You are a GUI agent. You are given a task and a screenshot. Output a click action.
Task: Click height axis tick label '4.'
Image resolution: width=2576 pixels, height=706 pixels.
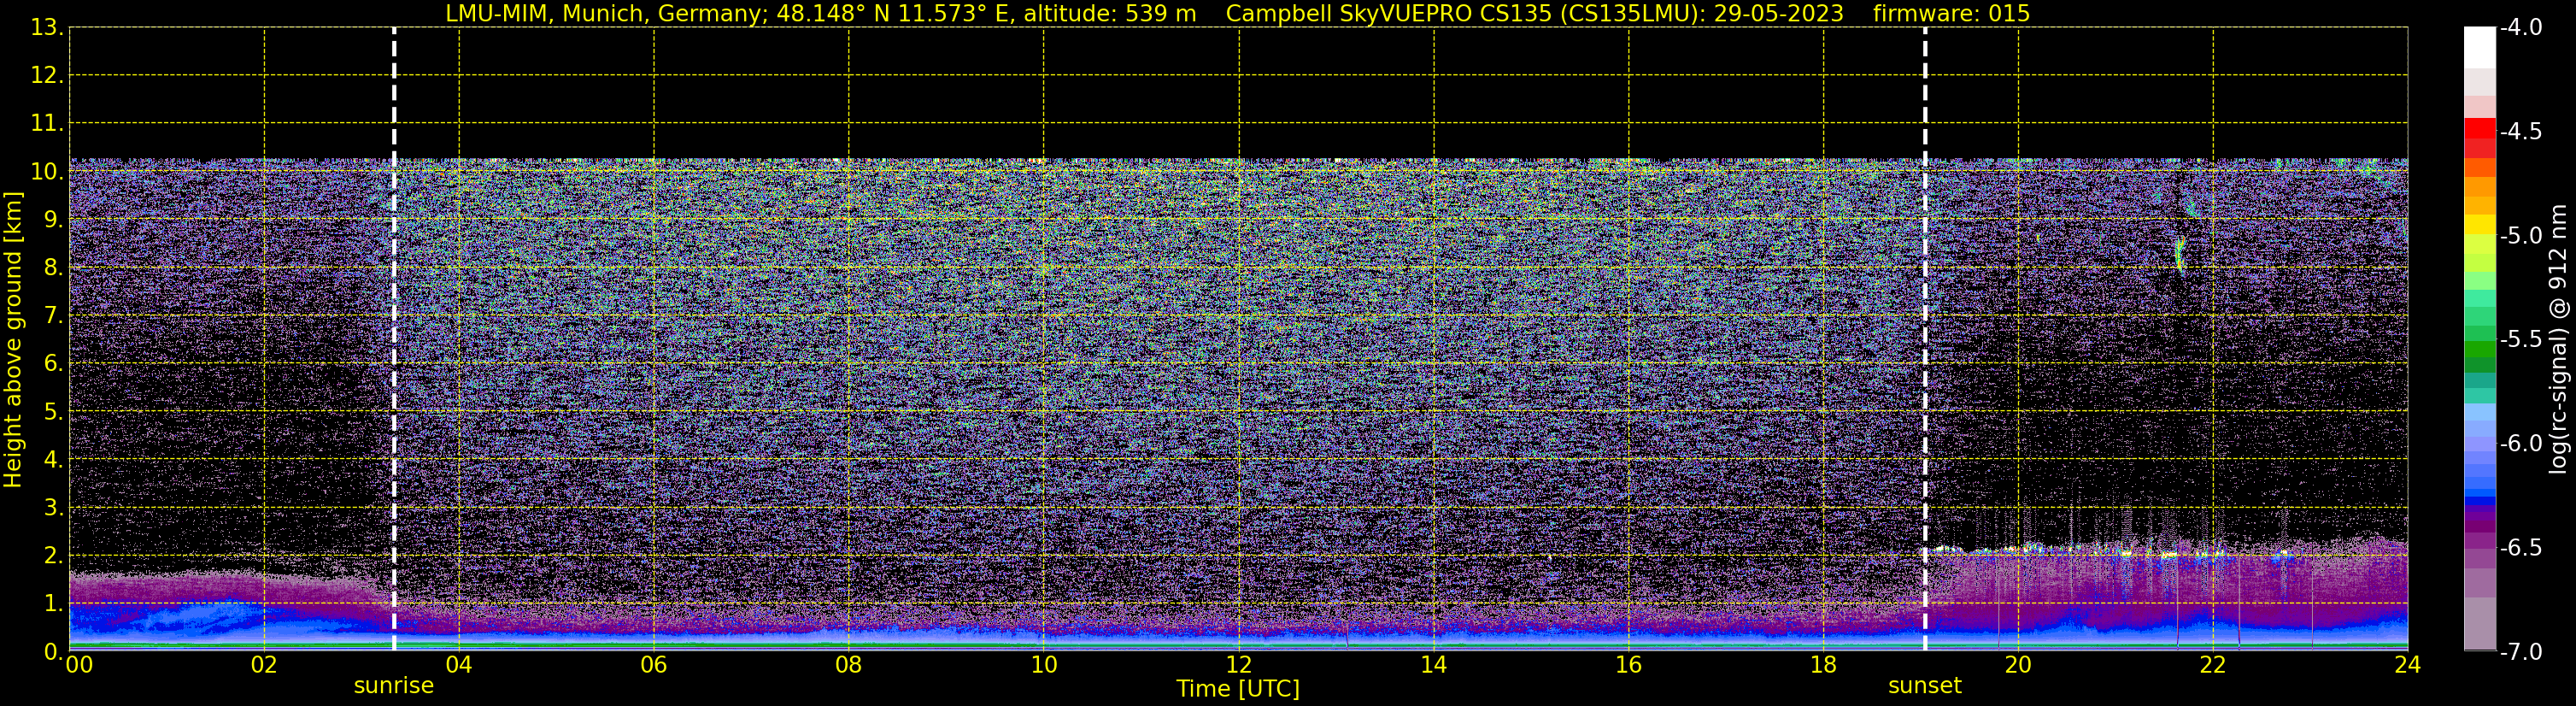(54, 460)
